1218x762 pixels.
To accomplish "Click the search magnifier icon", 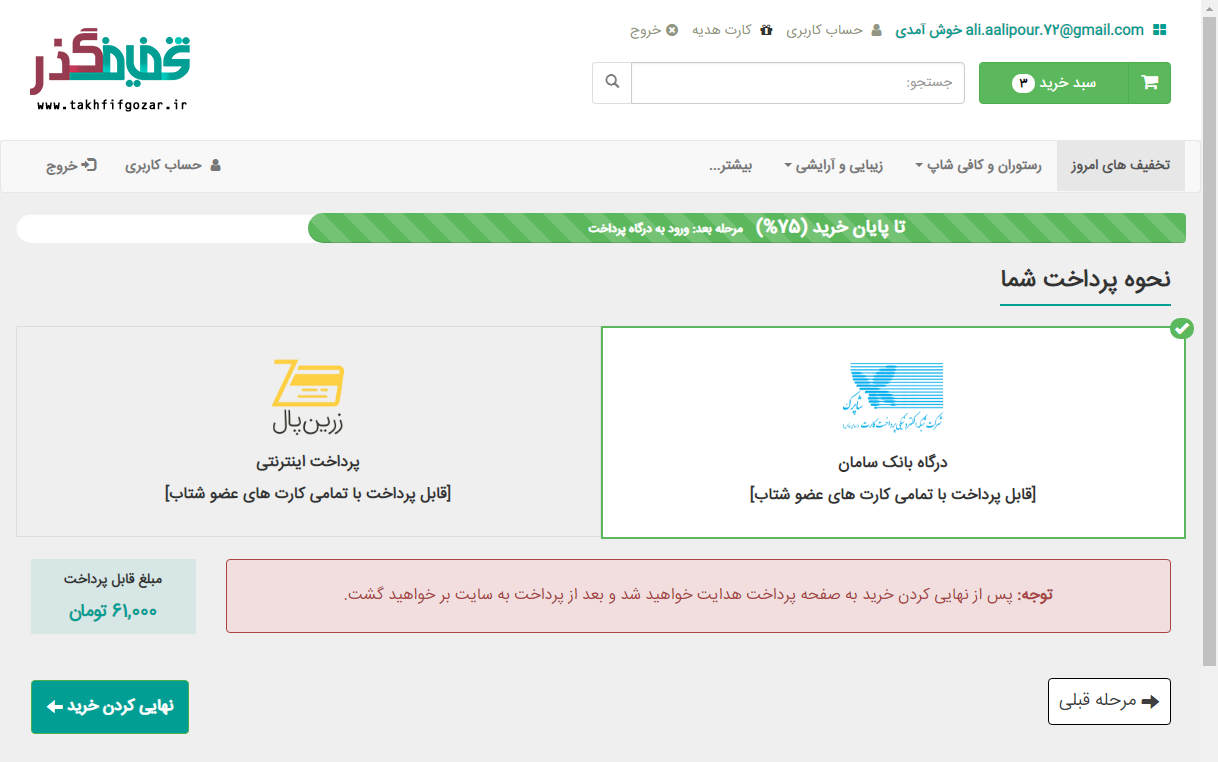I will pyautogui.click(x=612, y=82).
